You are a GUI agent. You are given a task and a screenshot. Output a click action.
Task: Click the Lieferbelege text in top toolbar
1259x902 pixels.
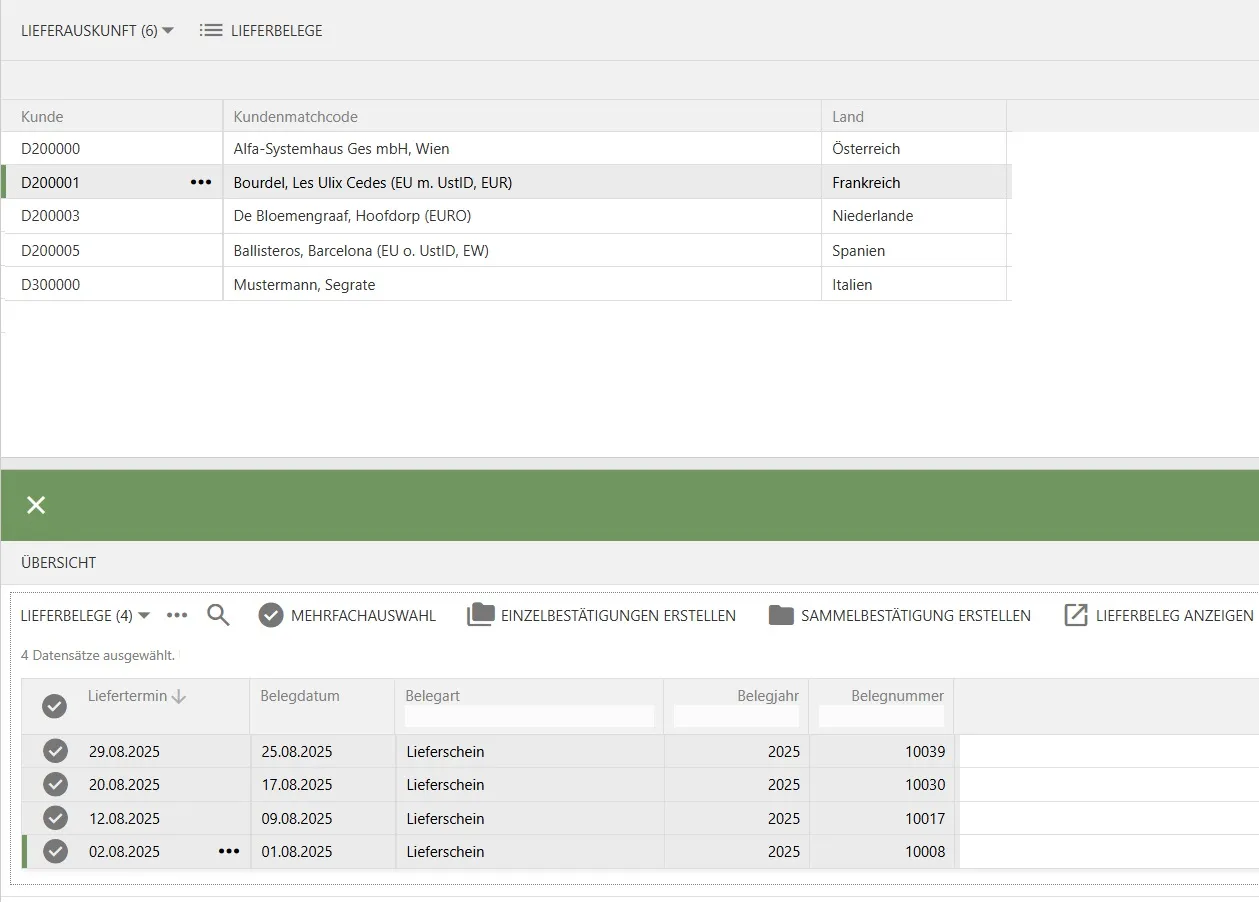pos(276,30)
